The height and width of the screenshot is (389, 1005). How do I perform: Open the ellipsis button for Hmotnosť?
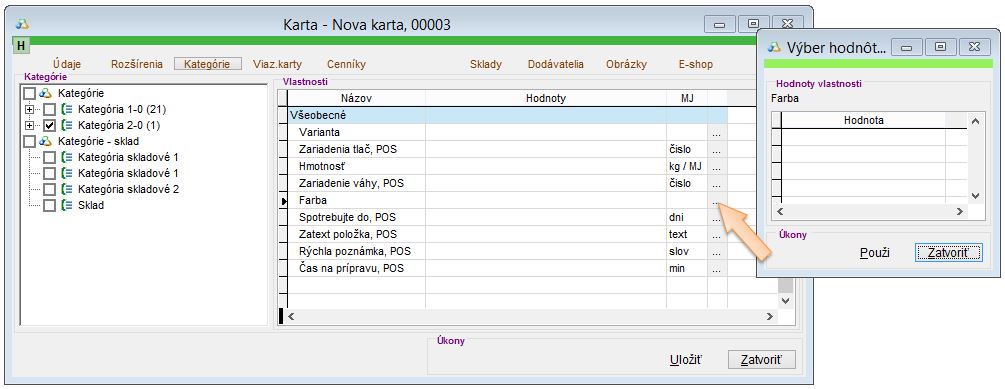tap(717, 167)
